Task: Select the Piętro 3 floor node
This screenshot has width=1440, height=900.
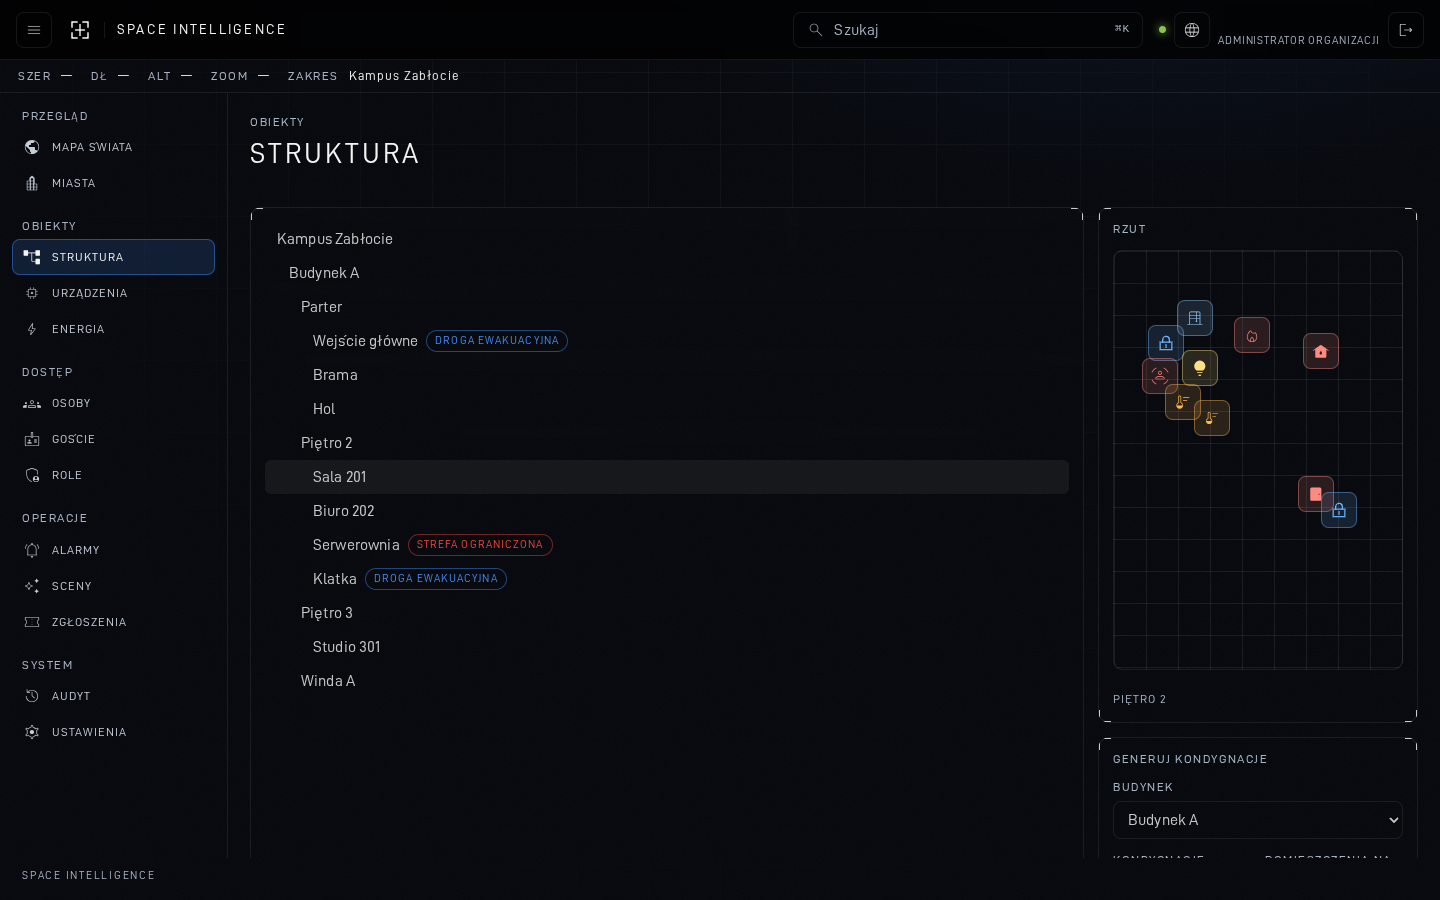Action: click(667, 613)
